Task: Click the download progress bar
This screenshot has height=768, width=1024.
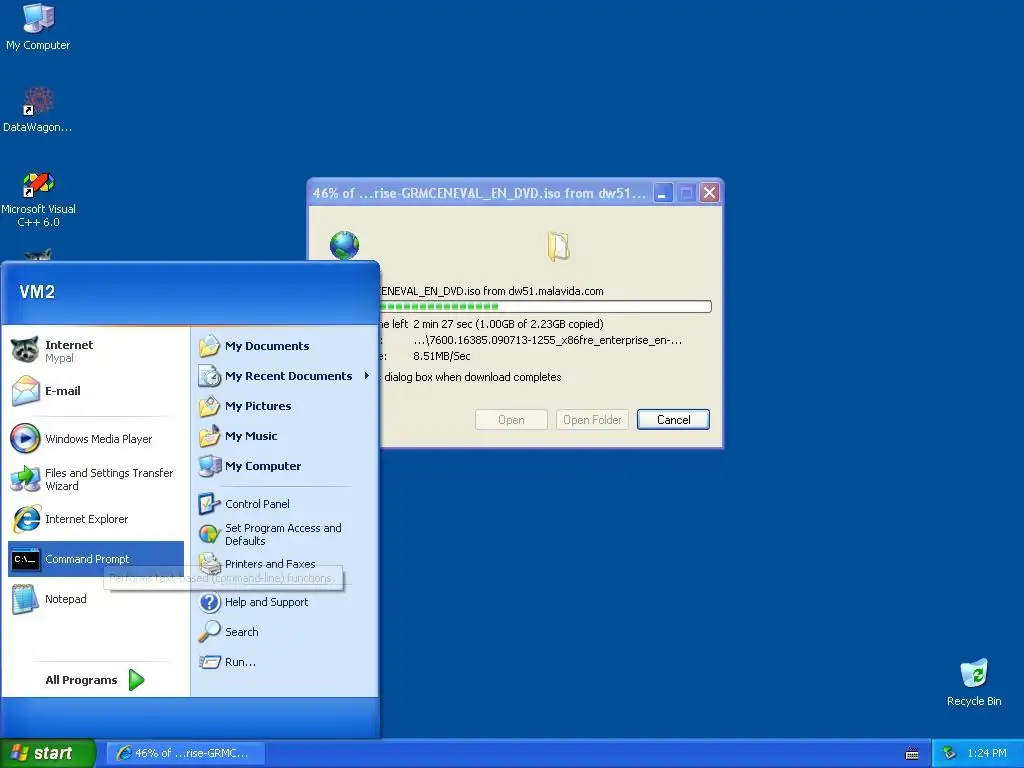Action: coord(545,306)
